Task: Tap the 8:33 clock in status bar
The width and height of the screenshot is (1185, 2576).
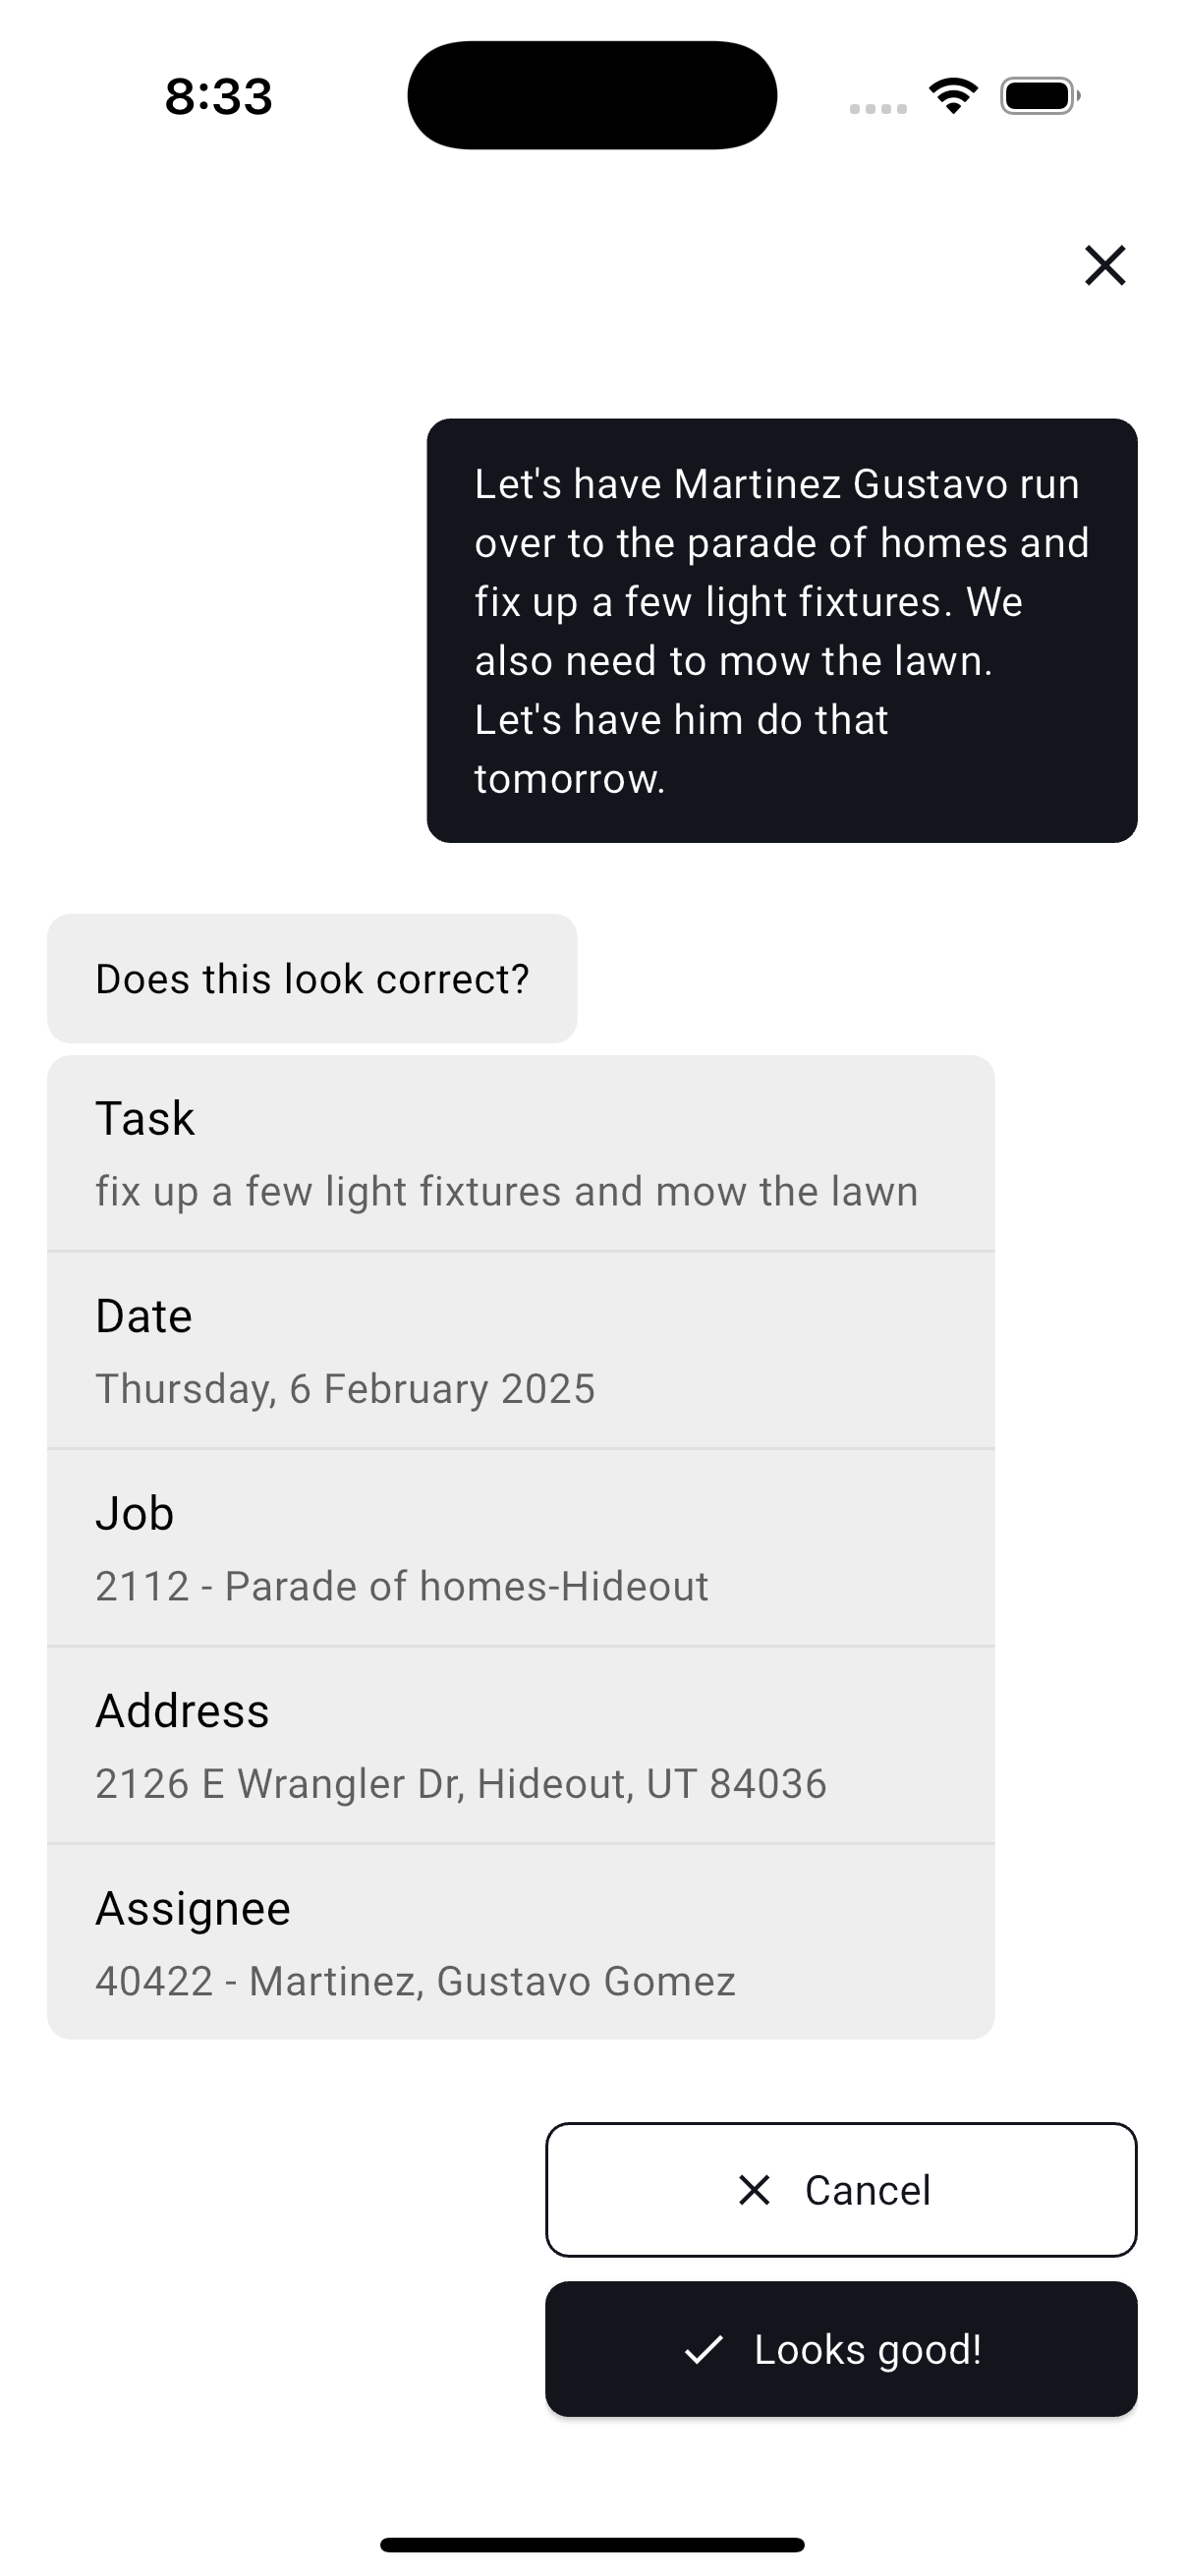Action: click(x=218, y=97)
